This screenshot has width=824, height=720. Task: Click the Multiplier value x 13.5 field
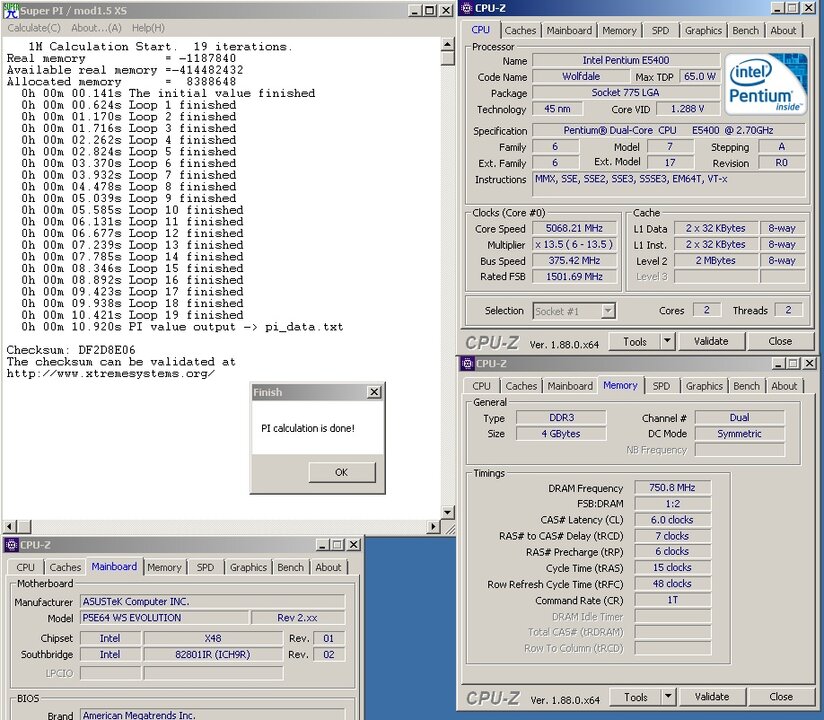point(574,244)
